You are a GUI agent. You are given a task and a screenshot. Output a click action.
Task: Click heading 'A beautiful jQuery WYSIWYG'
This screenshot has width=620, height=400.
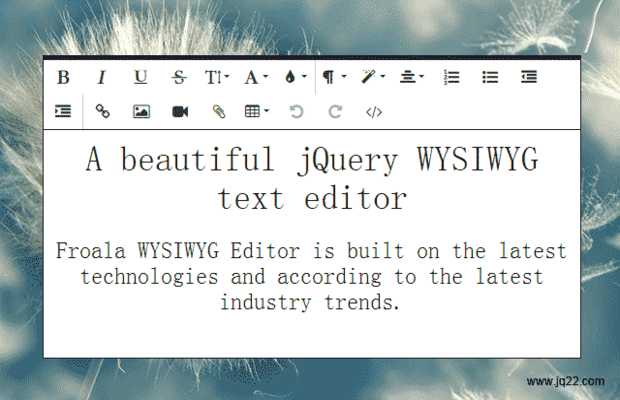[312, 160]
